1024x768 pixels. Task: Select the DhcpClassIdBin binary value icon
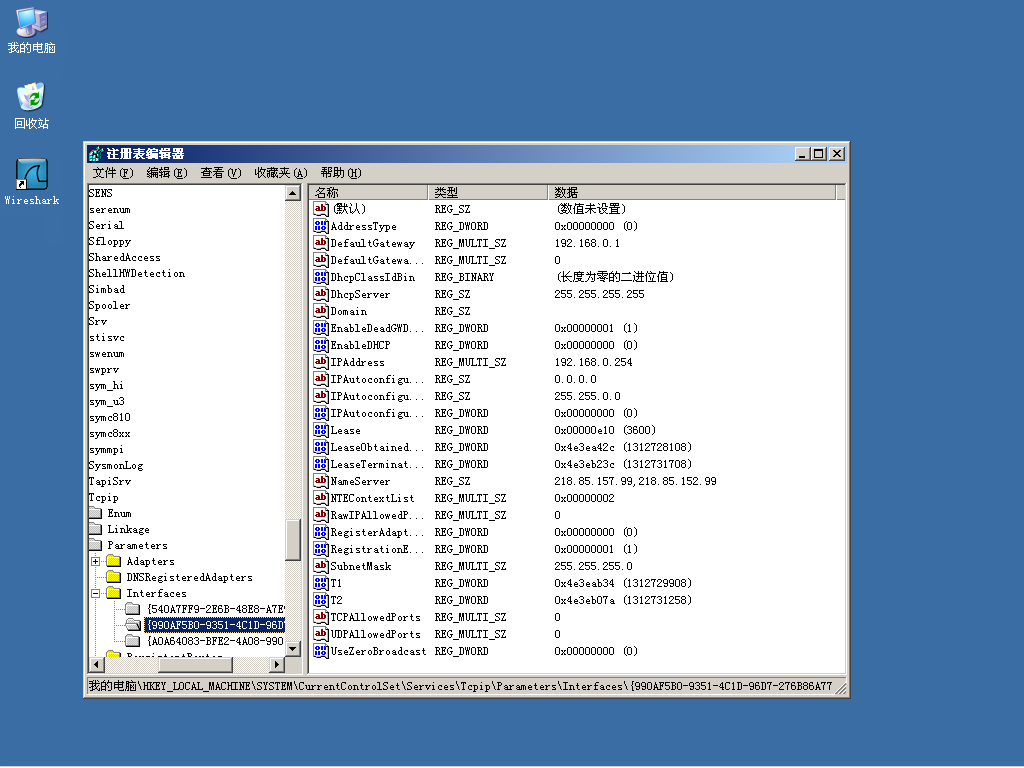321,277
